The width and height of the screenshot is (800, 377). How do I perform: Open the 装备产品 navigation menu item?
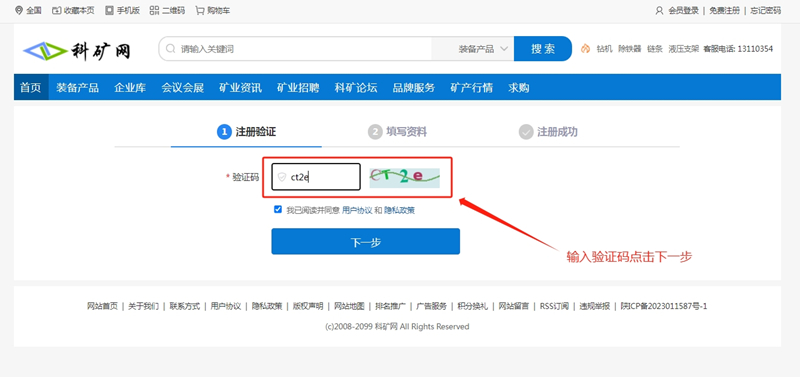coord(78,87)
